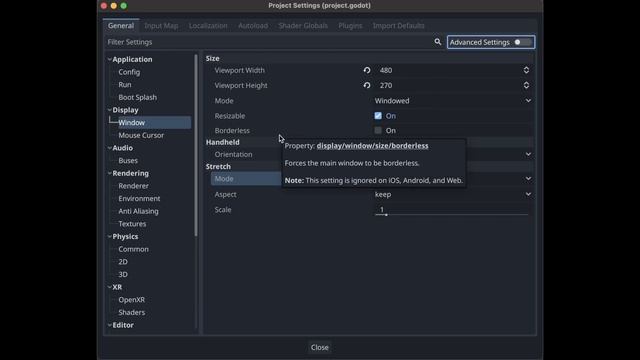
Task: Select Common under Physics
Action: (x=133, y=249)
